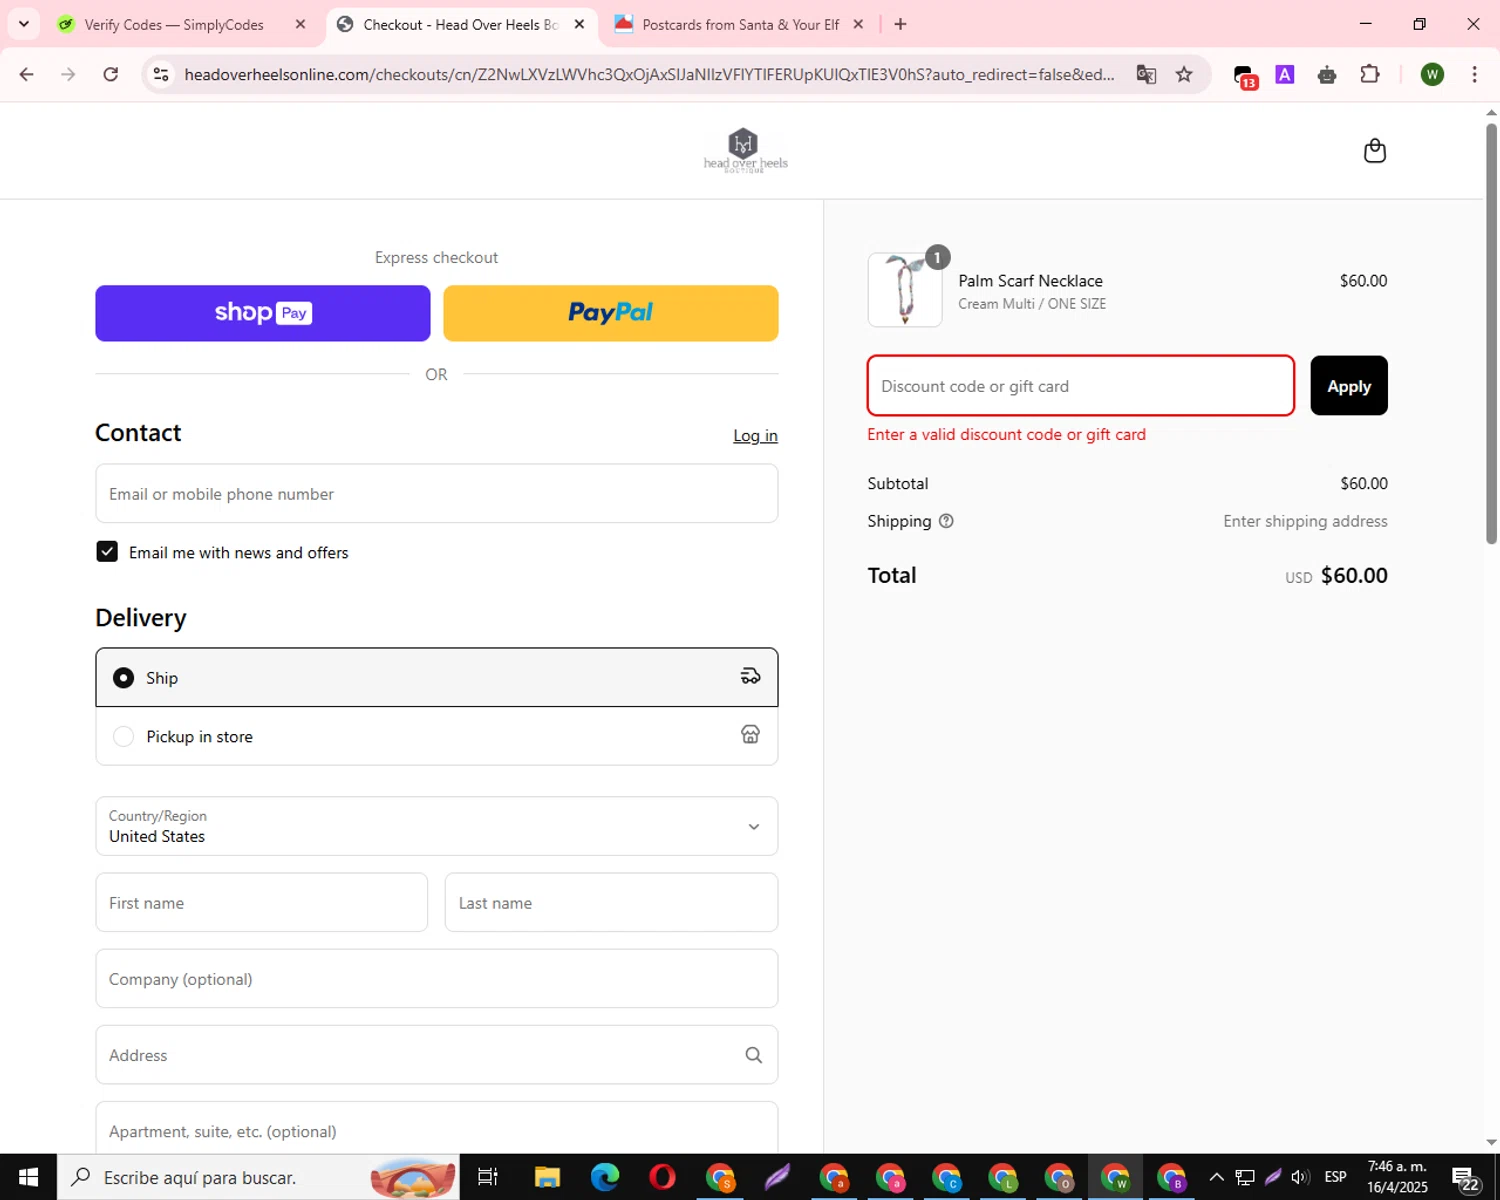Open the purple A extension

[x=1285, y=74]
